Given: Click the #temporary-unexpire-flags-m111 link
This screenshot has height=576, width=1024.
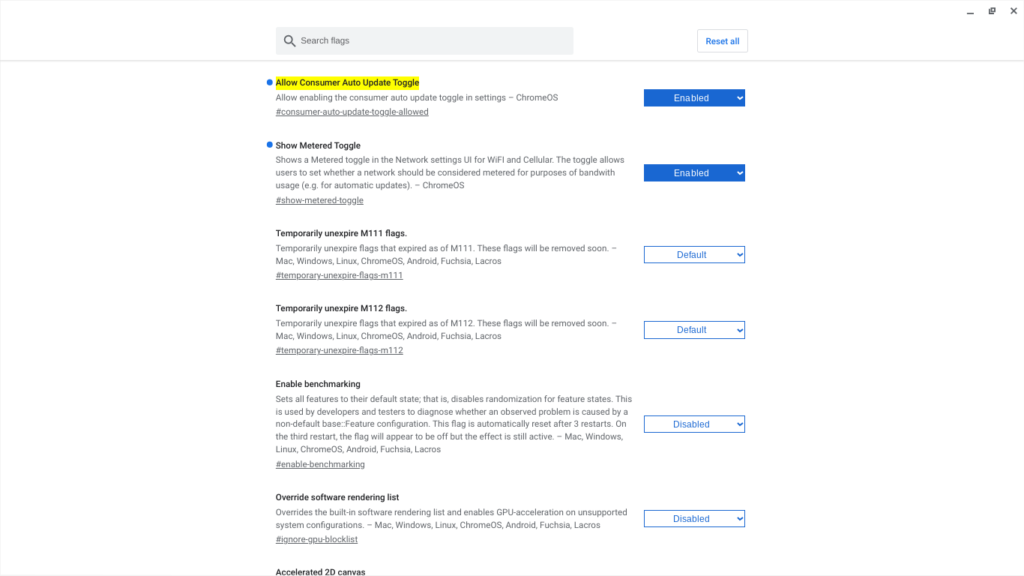Looking at the screenshot, I should [x=339, y=275].
